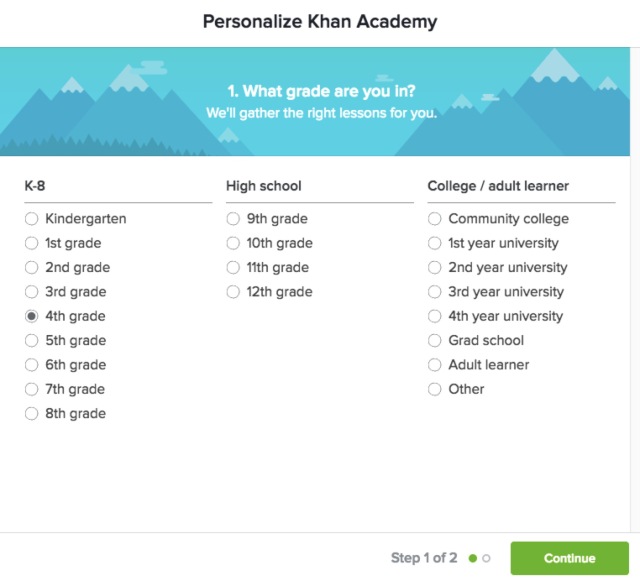The height and width of the screenshot is (581, 640).
Task: Choose 1st grade option
Action: pos(32,243)
